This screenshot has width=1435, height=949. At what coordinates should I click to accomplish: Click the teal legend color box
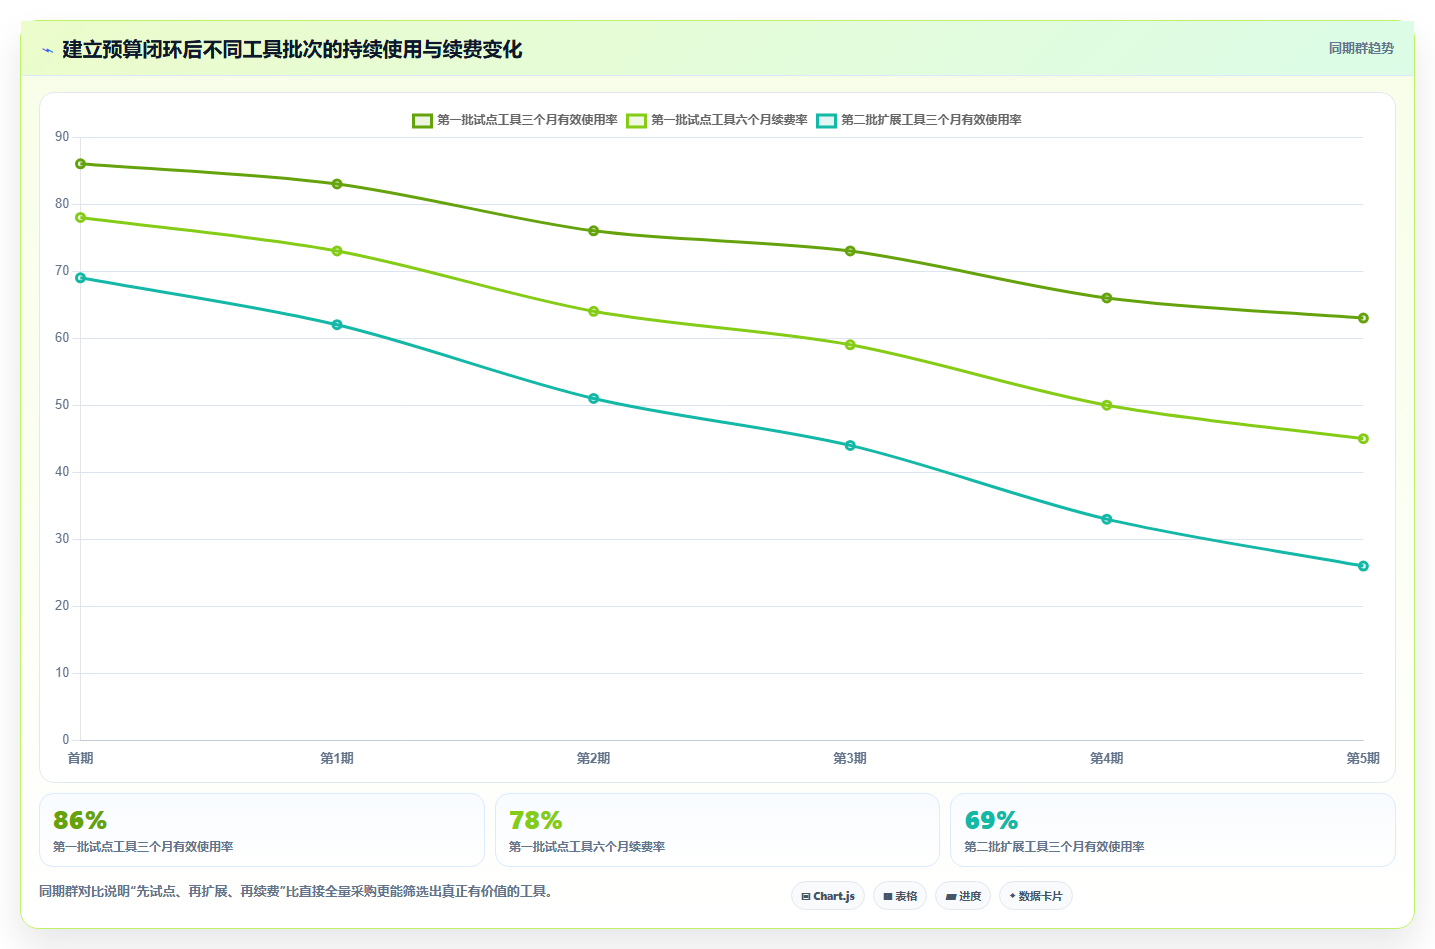coord(826,120)
